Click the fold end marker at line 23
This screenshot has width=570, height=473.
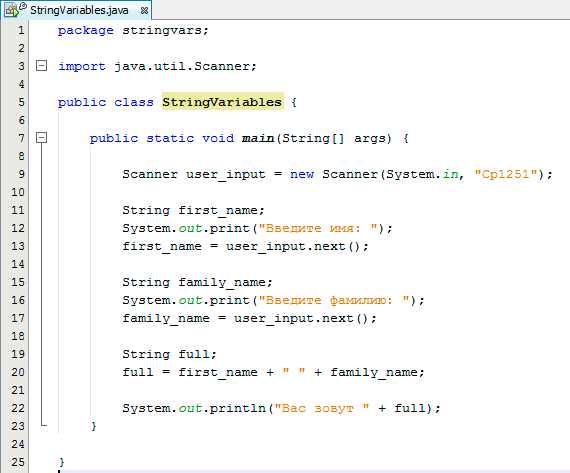44,424
